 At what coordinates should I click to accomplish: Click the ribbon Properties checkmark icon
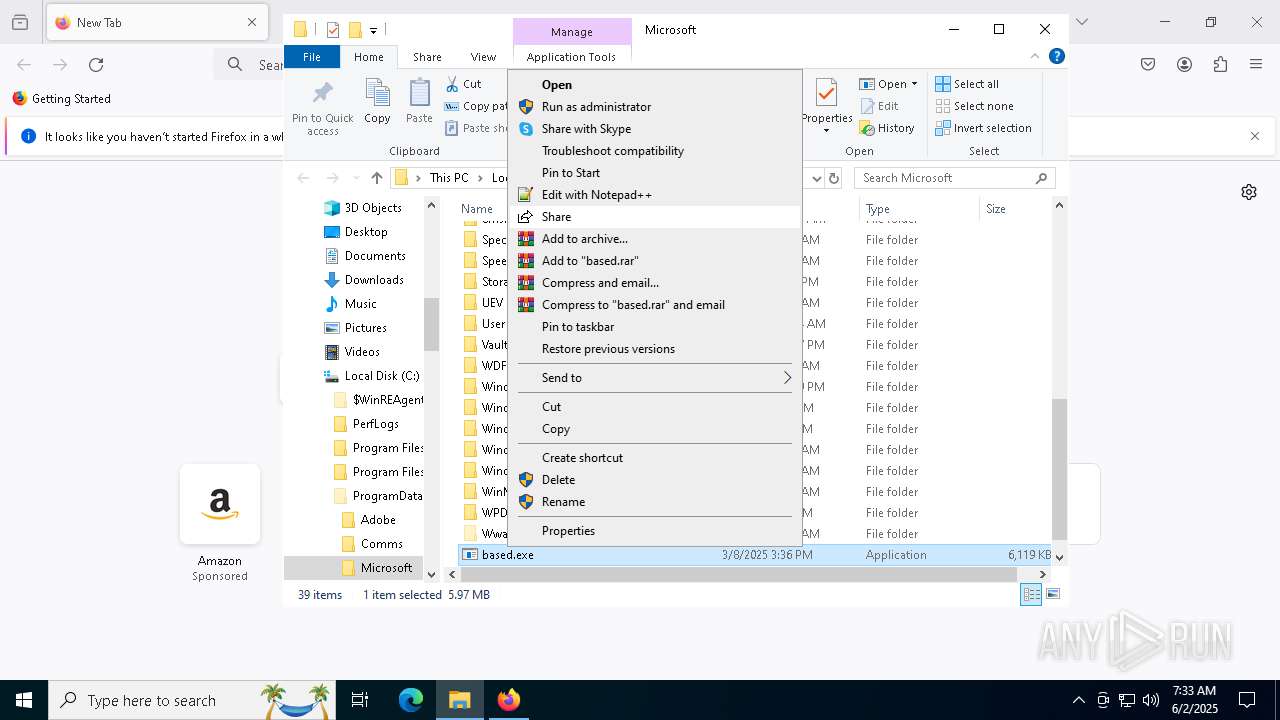pyautogui.click(x=826, y=93)
